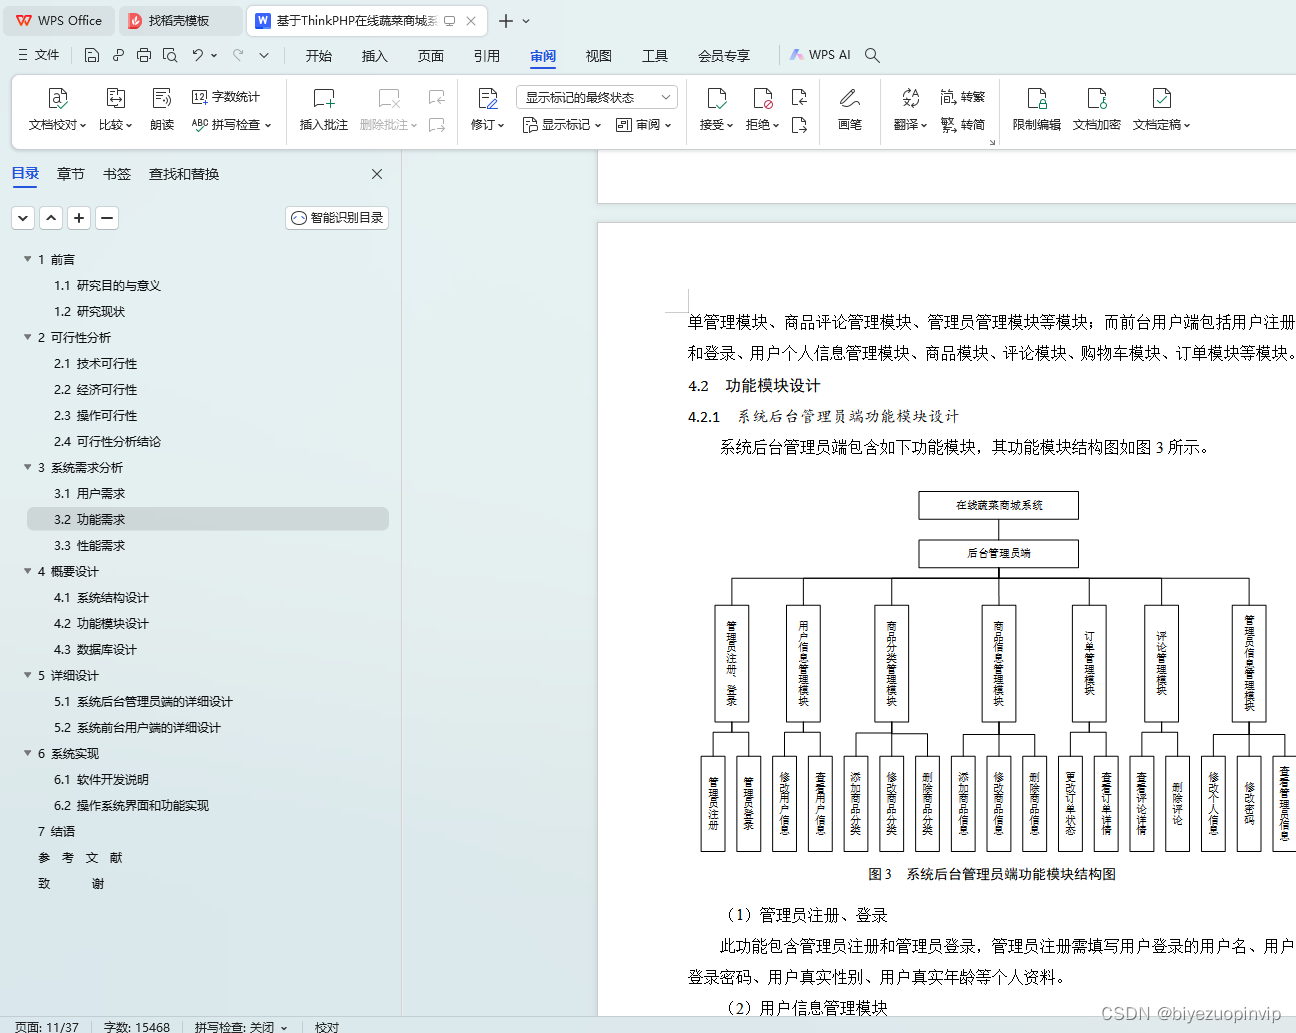Click the 接受 accept change icon
This screenshot has height=1033, width=1296.
click(716, 98)
